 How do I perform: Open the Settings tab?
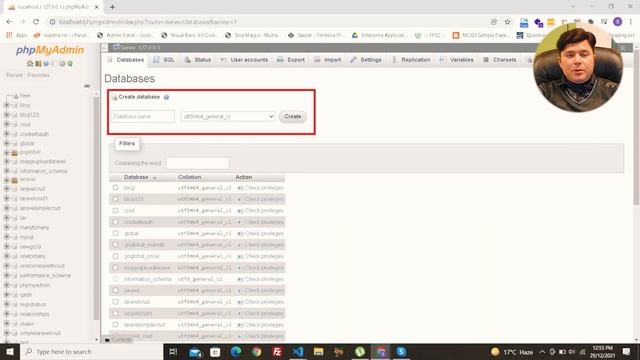[366, 60]
